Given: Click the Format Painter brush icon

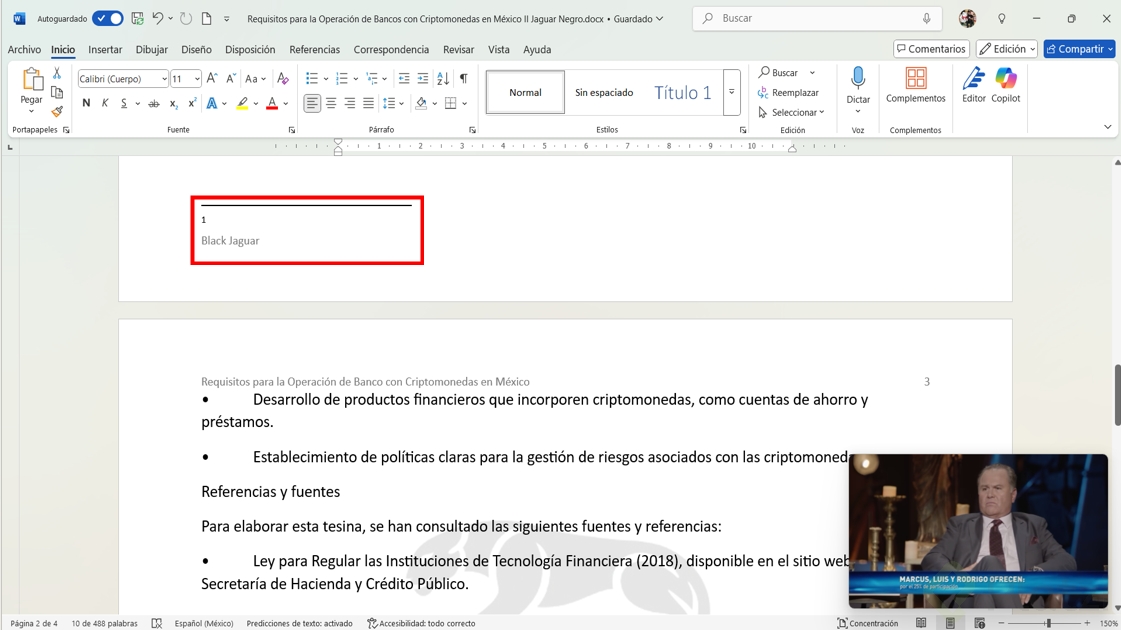Looking at the screenshot, I should (57, 111).
